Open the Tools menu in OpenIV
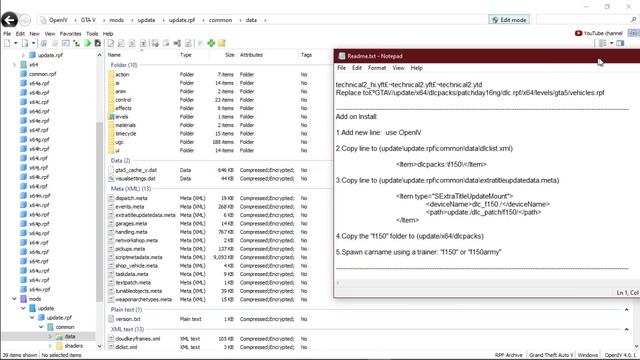Viewport: 640px width, 360px height. click(x=92, y=33)
